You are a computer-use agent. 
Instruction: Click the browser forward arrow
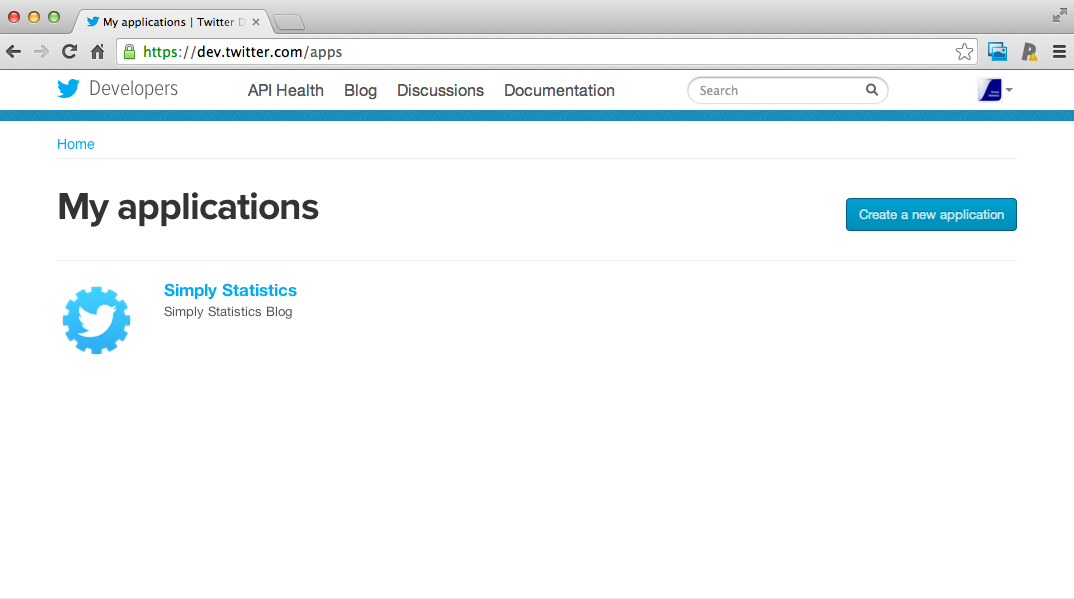(41, 51)
